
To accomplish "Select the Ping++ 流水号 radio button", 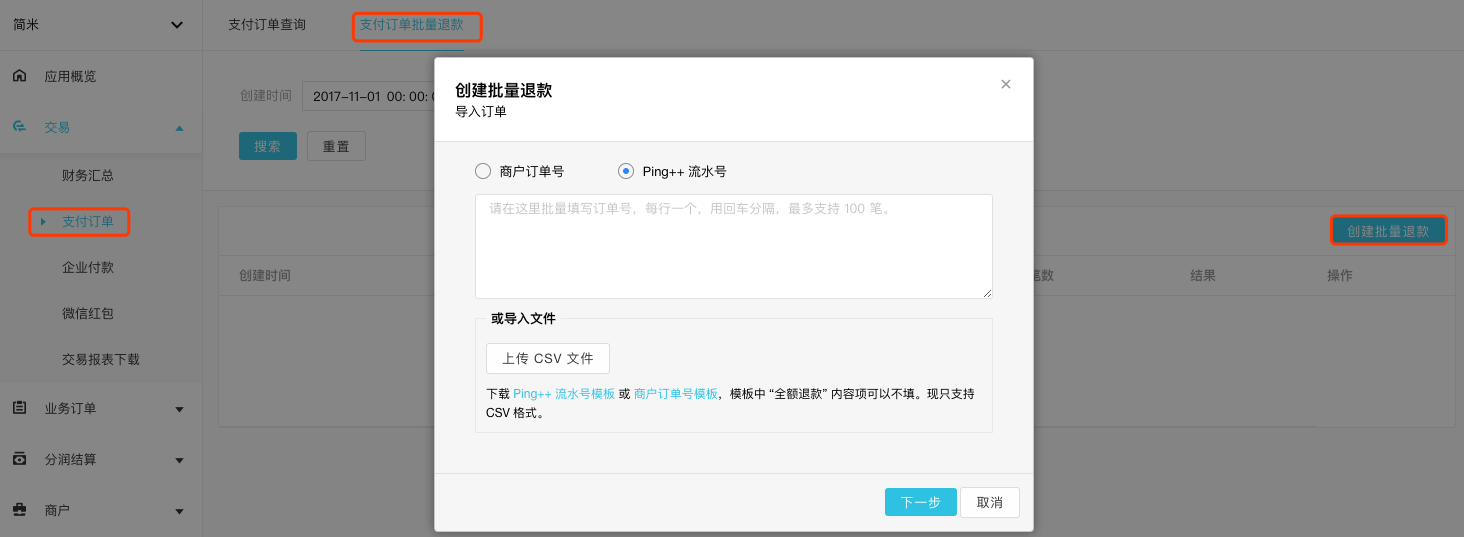I will (x=626, y=171).
